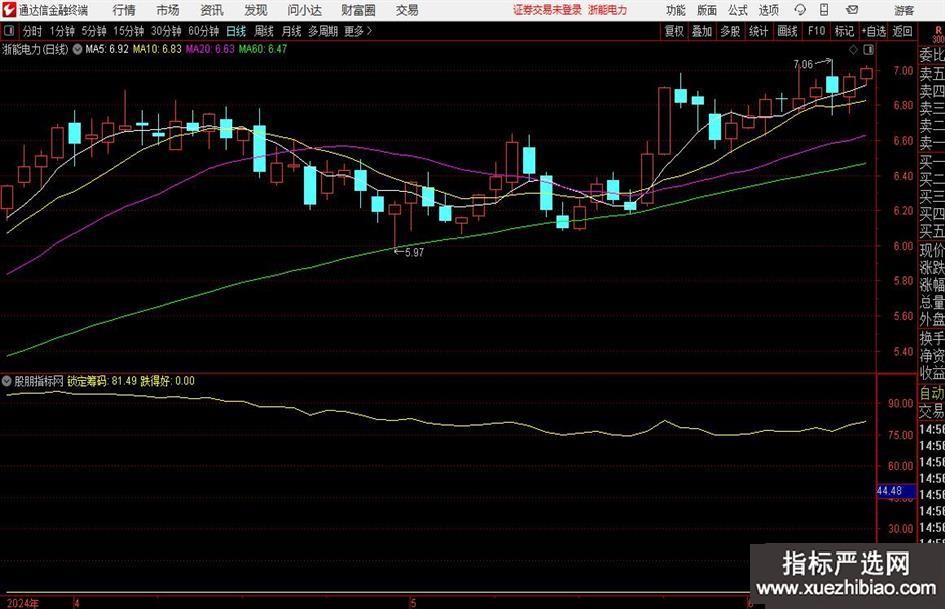
Task: Open the 财富圈 menu
Action: [358, 10]
